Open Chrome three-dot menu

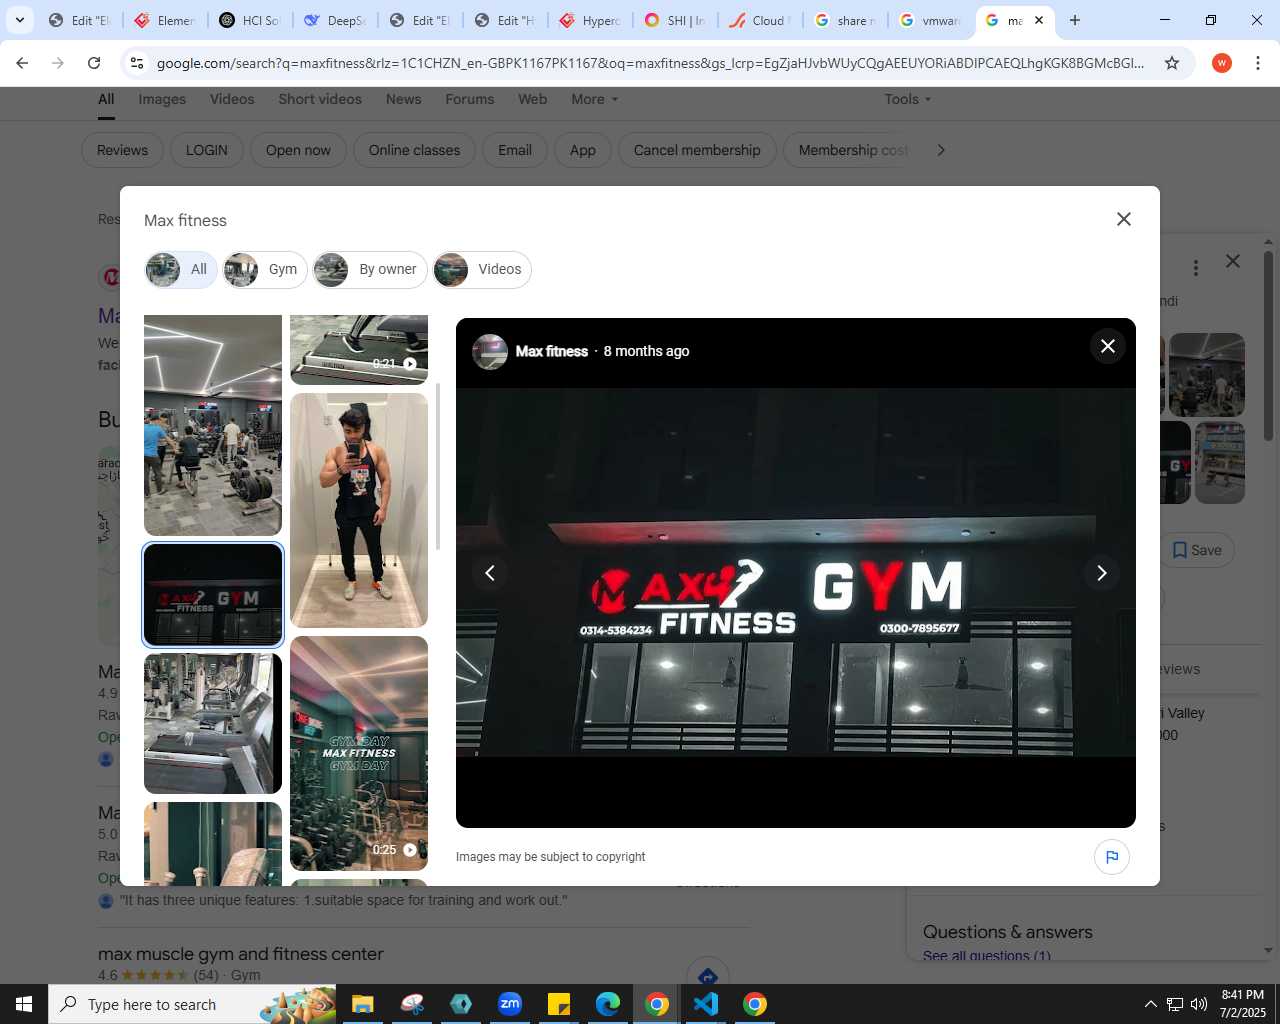(x=1258, y=63)
